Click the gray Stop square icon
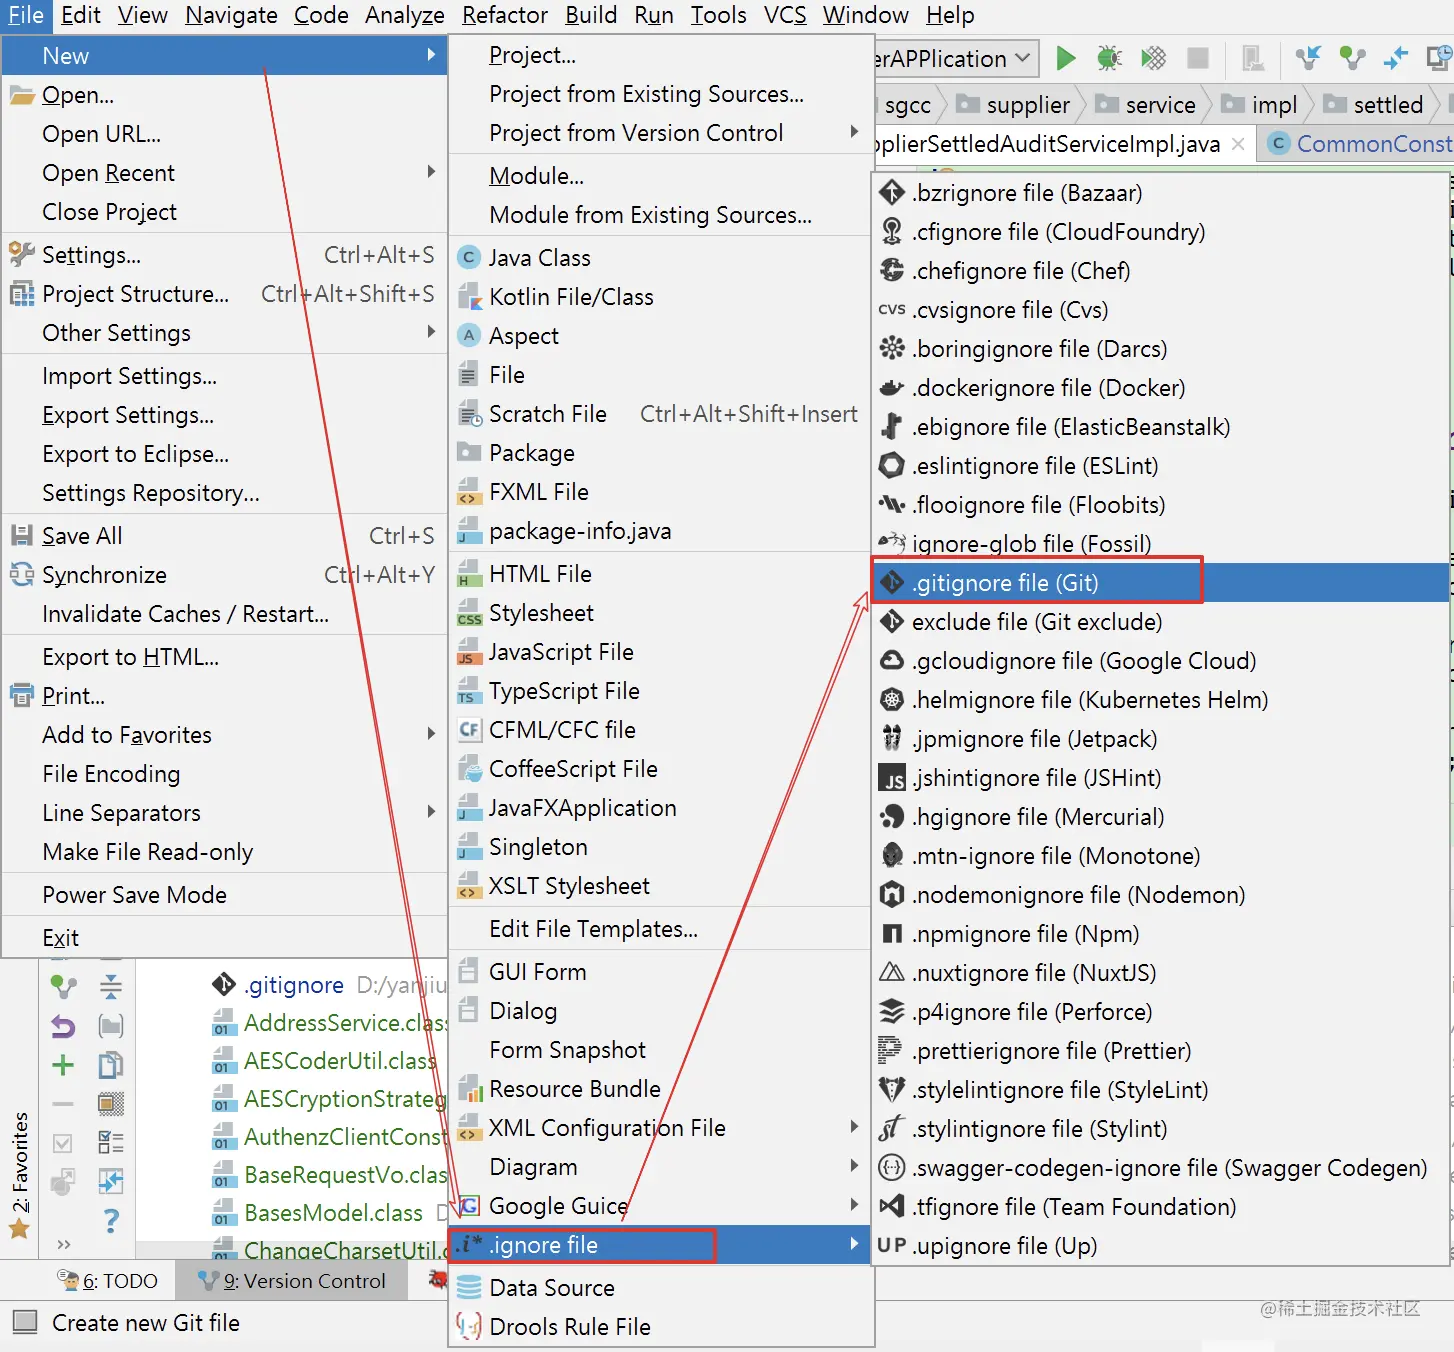The height and width of the screenshot is (1352, 1454). pos(1197,58)
